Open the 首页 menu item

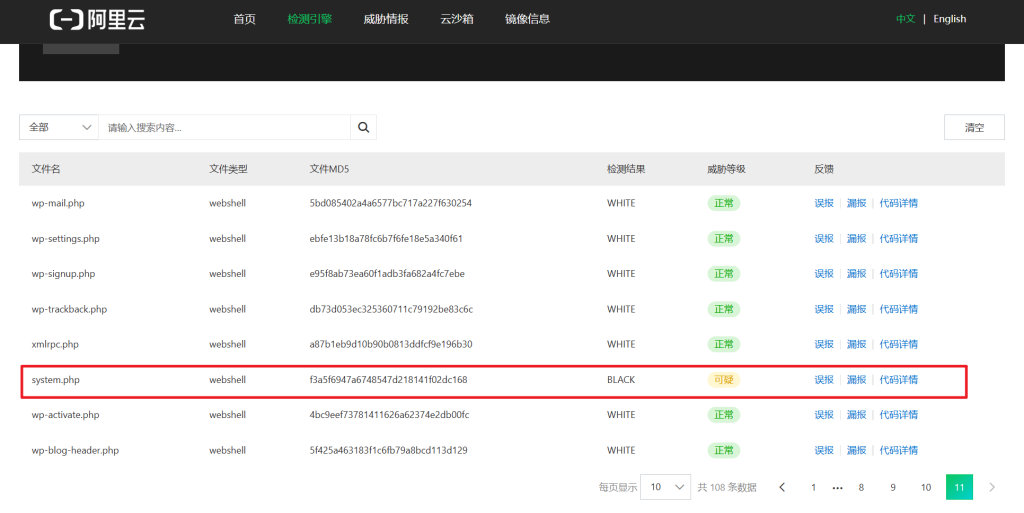pyautogui.click(x=244, y=19)
